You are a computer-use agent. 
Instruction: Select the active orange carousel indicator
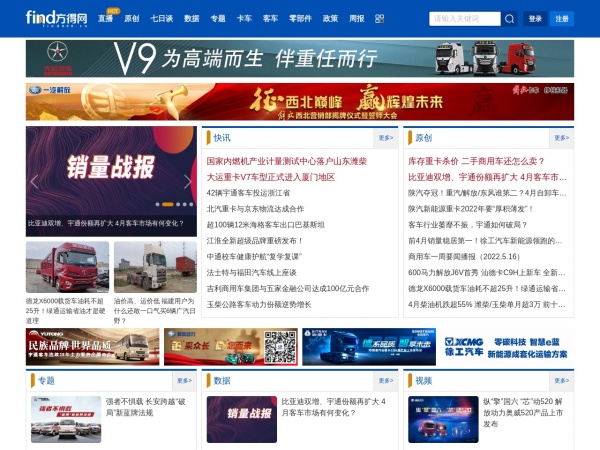point(168,204)
